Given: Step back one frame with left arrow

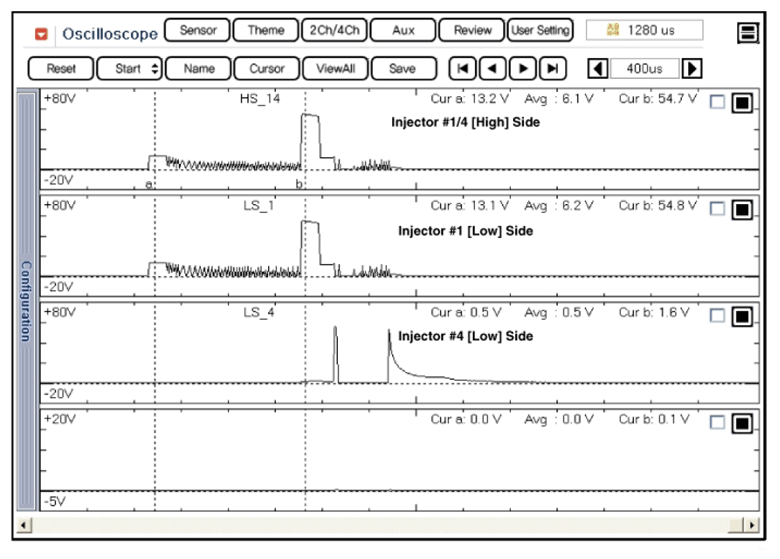Looking at the screenshot, I should coord(492,69).
